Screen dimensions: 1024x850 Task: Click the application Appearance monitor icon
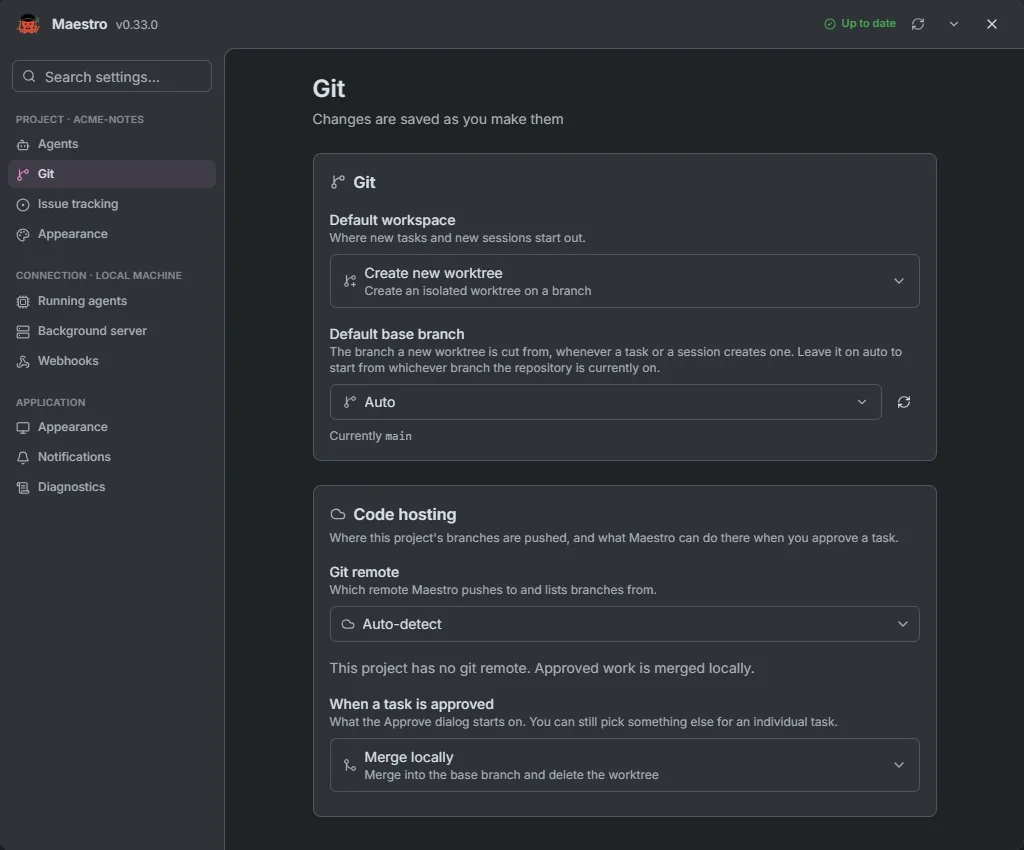(23, 428)
